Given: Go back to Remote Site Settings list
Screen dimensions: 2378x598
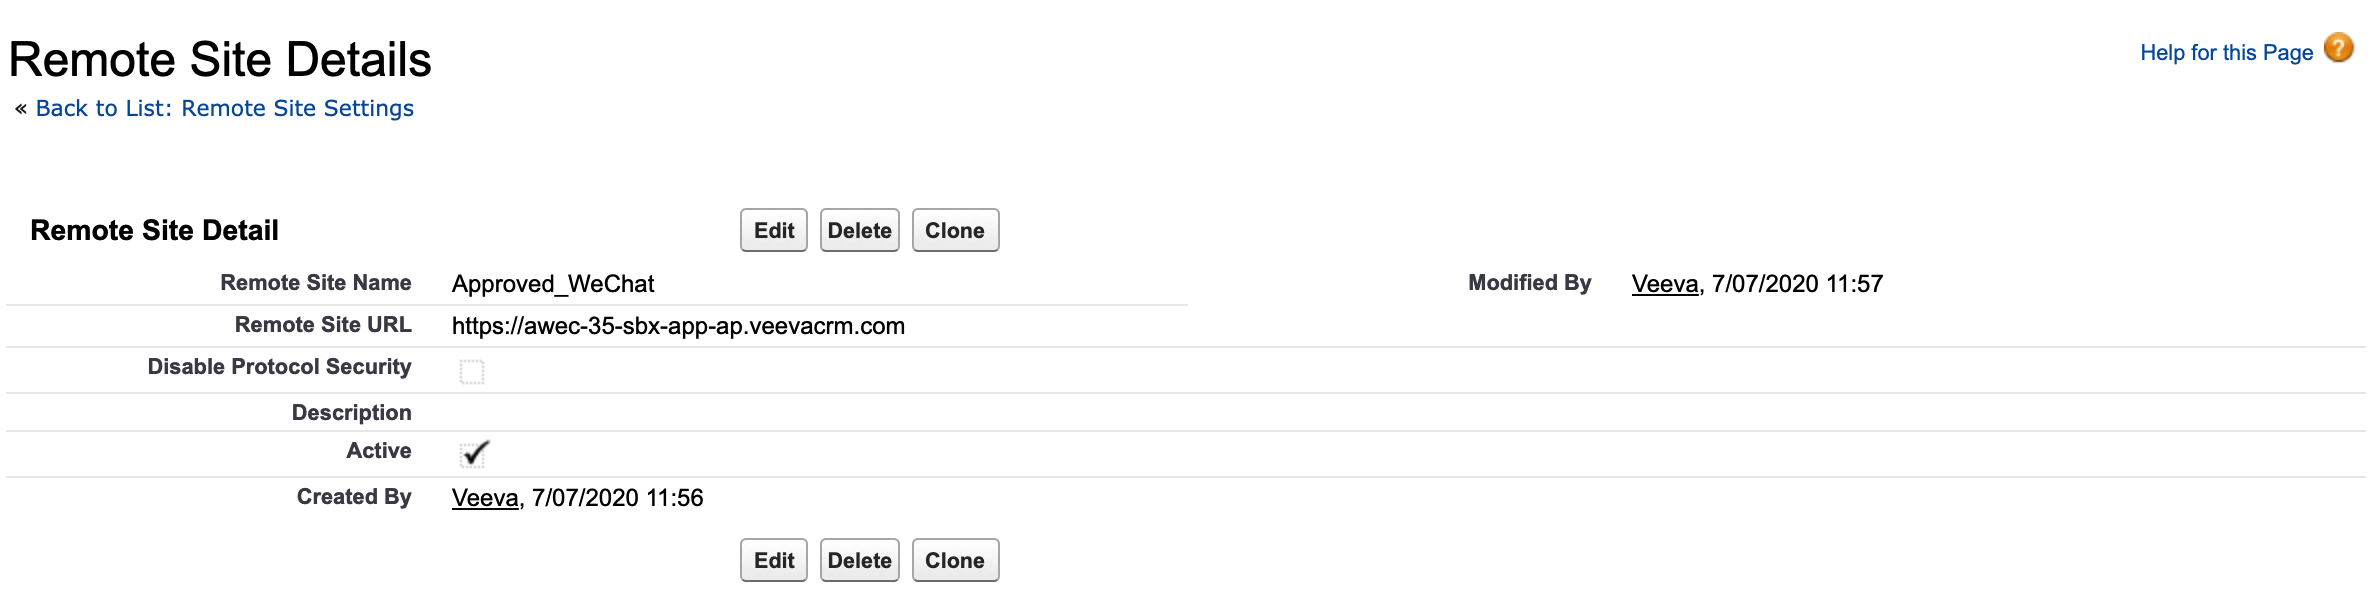Looking at the screenshot, I should pos(224,108).
